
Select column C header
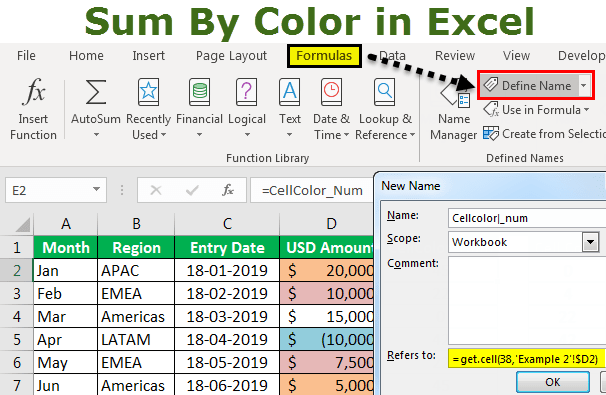pos(227,224)
